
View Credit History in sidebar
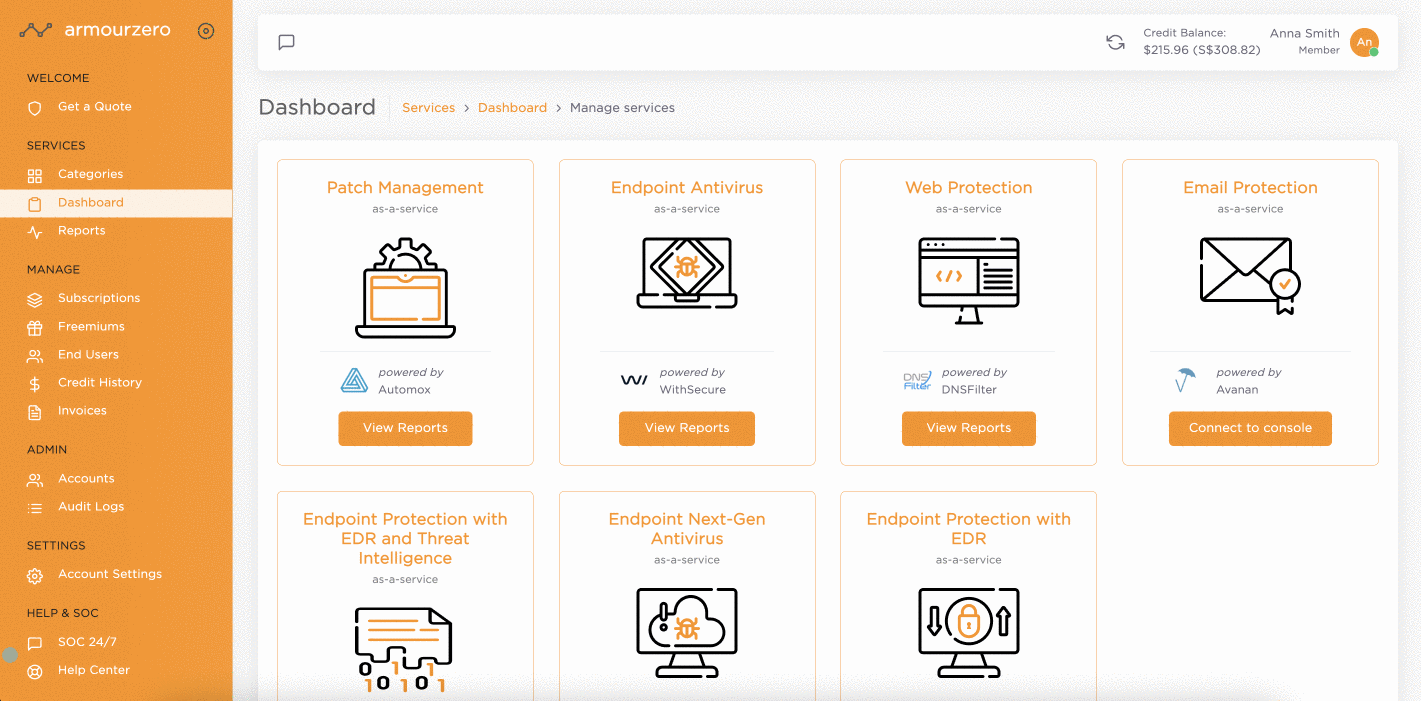(x=100, y=382)
